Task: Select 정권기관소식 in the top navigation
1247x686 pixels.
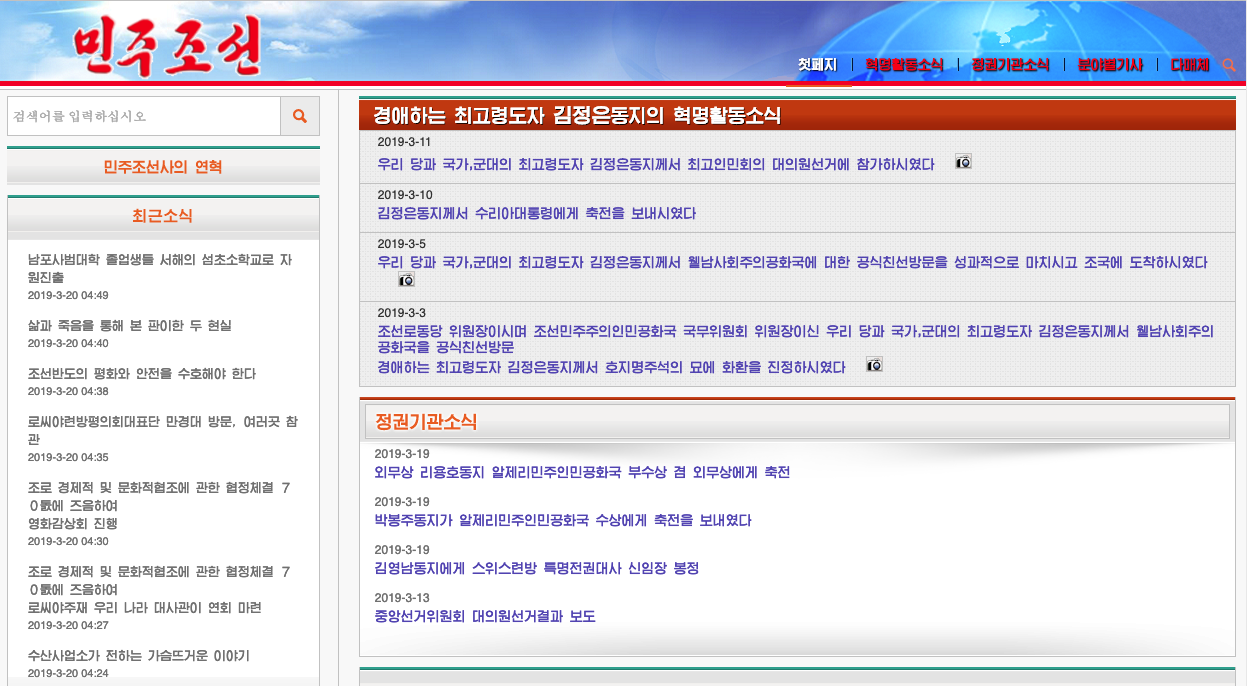Action: pos(1010,65)
